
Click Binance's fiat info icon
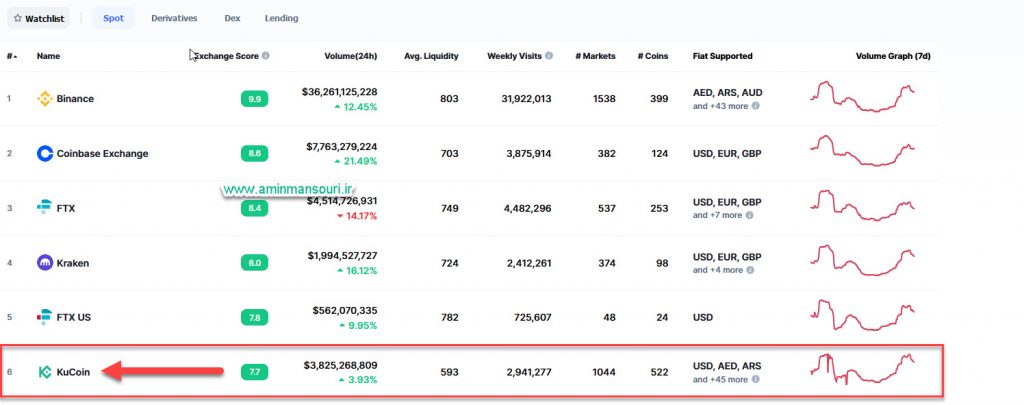coord(756,106)
